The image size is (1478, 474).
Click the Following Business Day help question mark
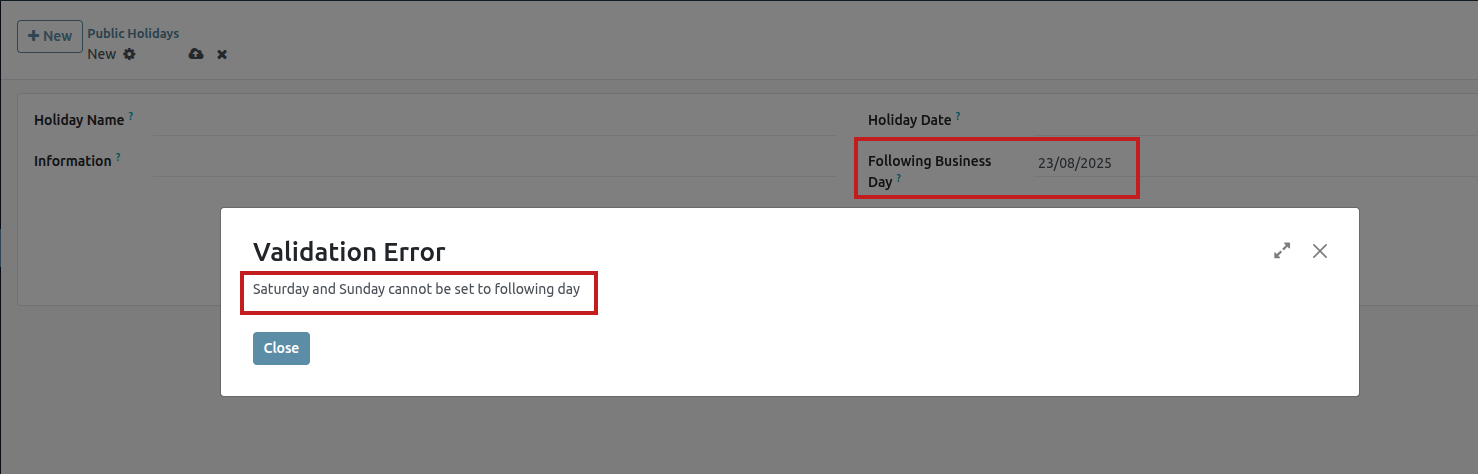[898, 178]
